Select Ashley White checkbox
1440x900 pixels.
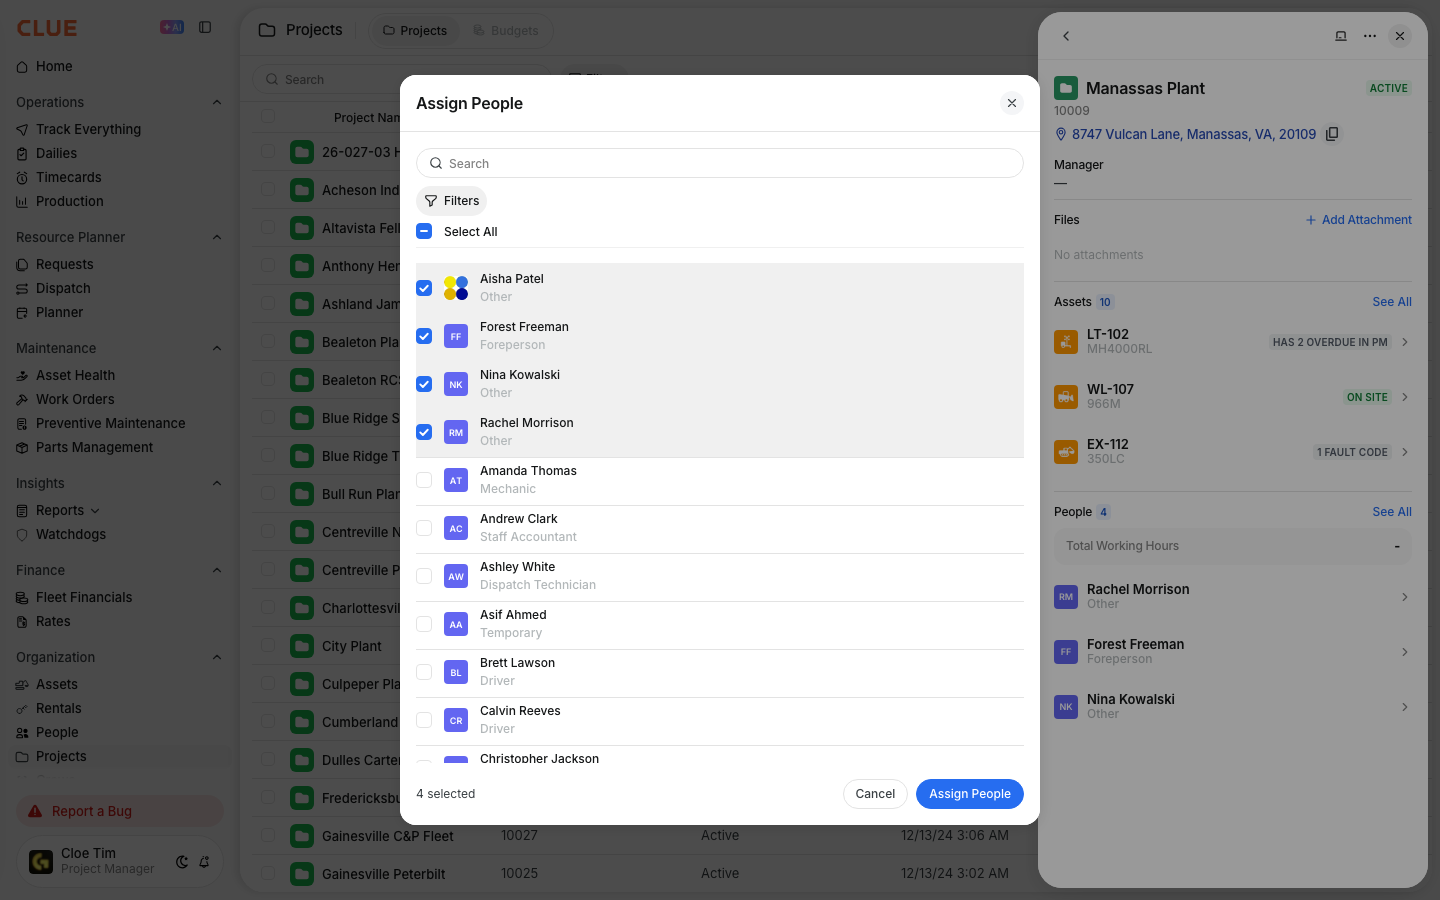[x=424, y=576]
